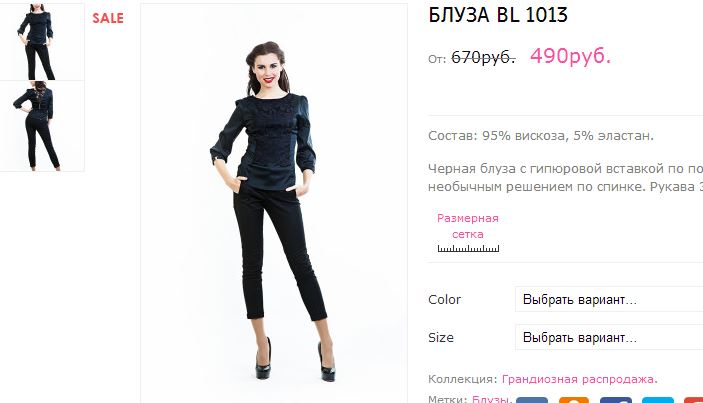Click the 490руб. sale price

(570, 56)
